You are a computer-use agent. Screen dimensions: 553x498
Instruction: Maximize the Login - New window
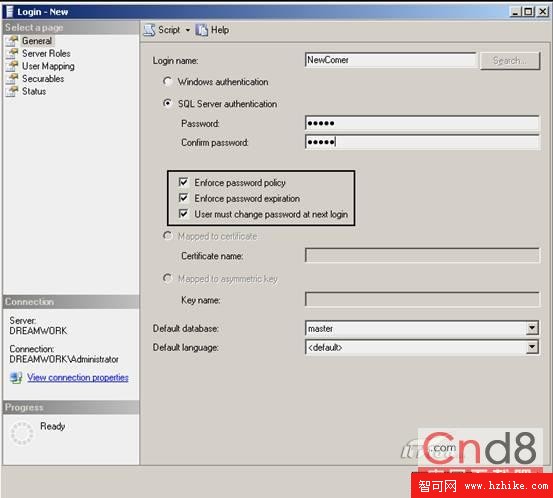click(528, 12)
